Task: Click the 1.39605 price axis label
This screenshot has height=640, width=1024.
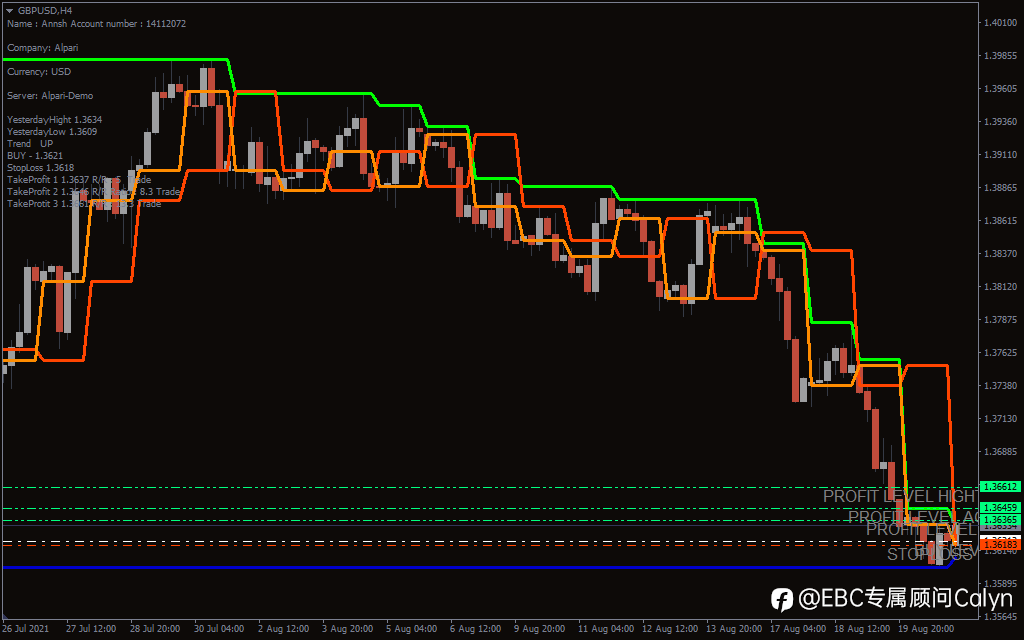Action: click(1000, 88)
